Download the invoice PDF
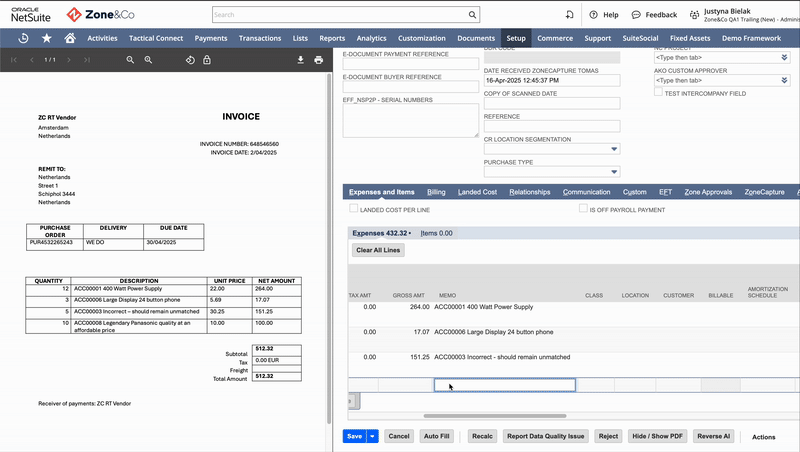The height and width of the screenshot is (452, 800). coord(301,60)
